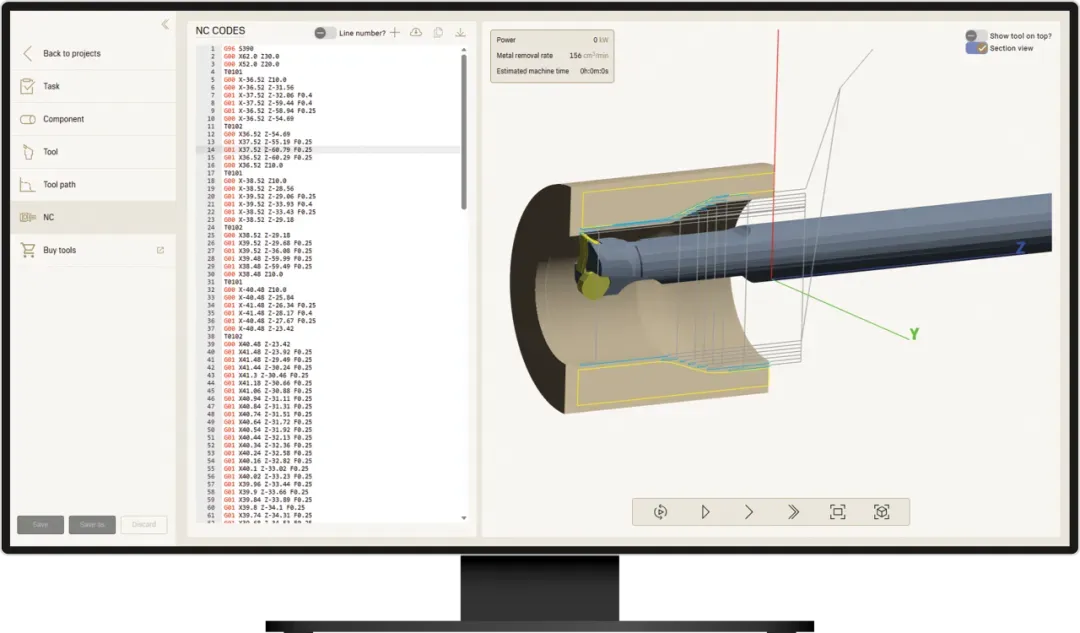Open Buy tools external link icon
This screenshot has width=1080, height=633.
pos(160,250)
